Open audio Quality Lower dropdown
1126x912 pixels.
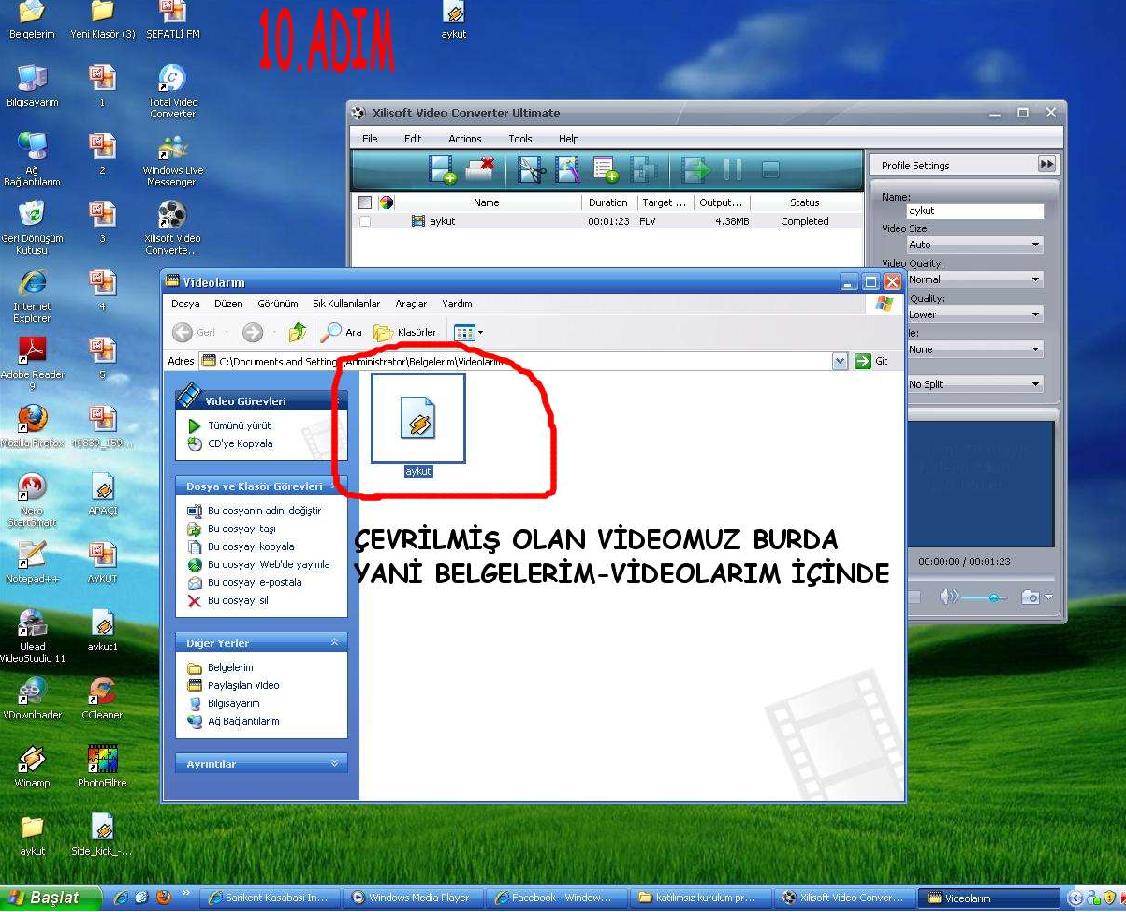(x=974, y=315)
